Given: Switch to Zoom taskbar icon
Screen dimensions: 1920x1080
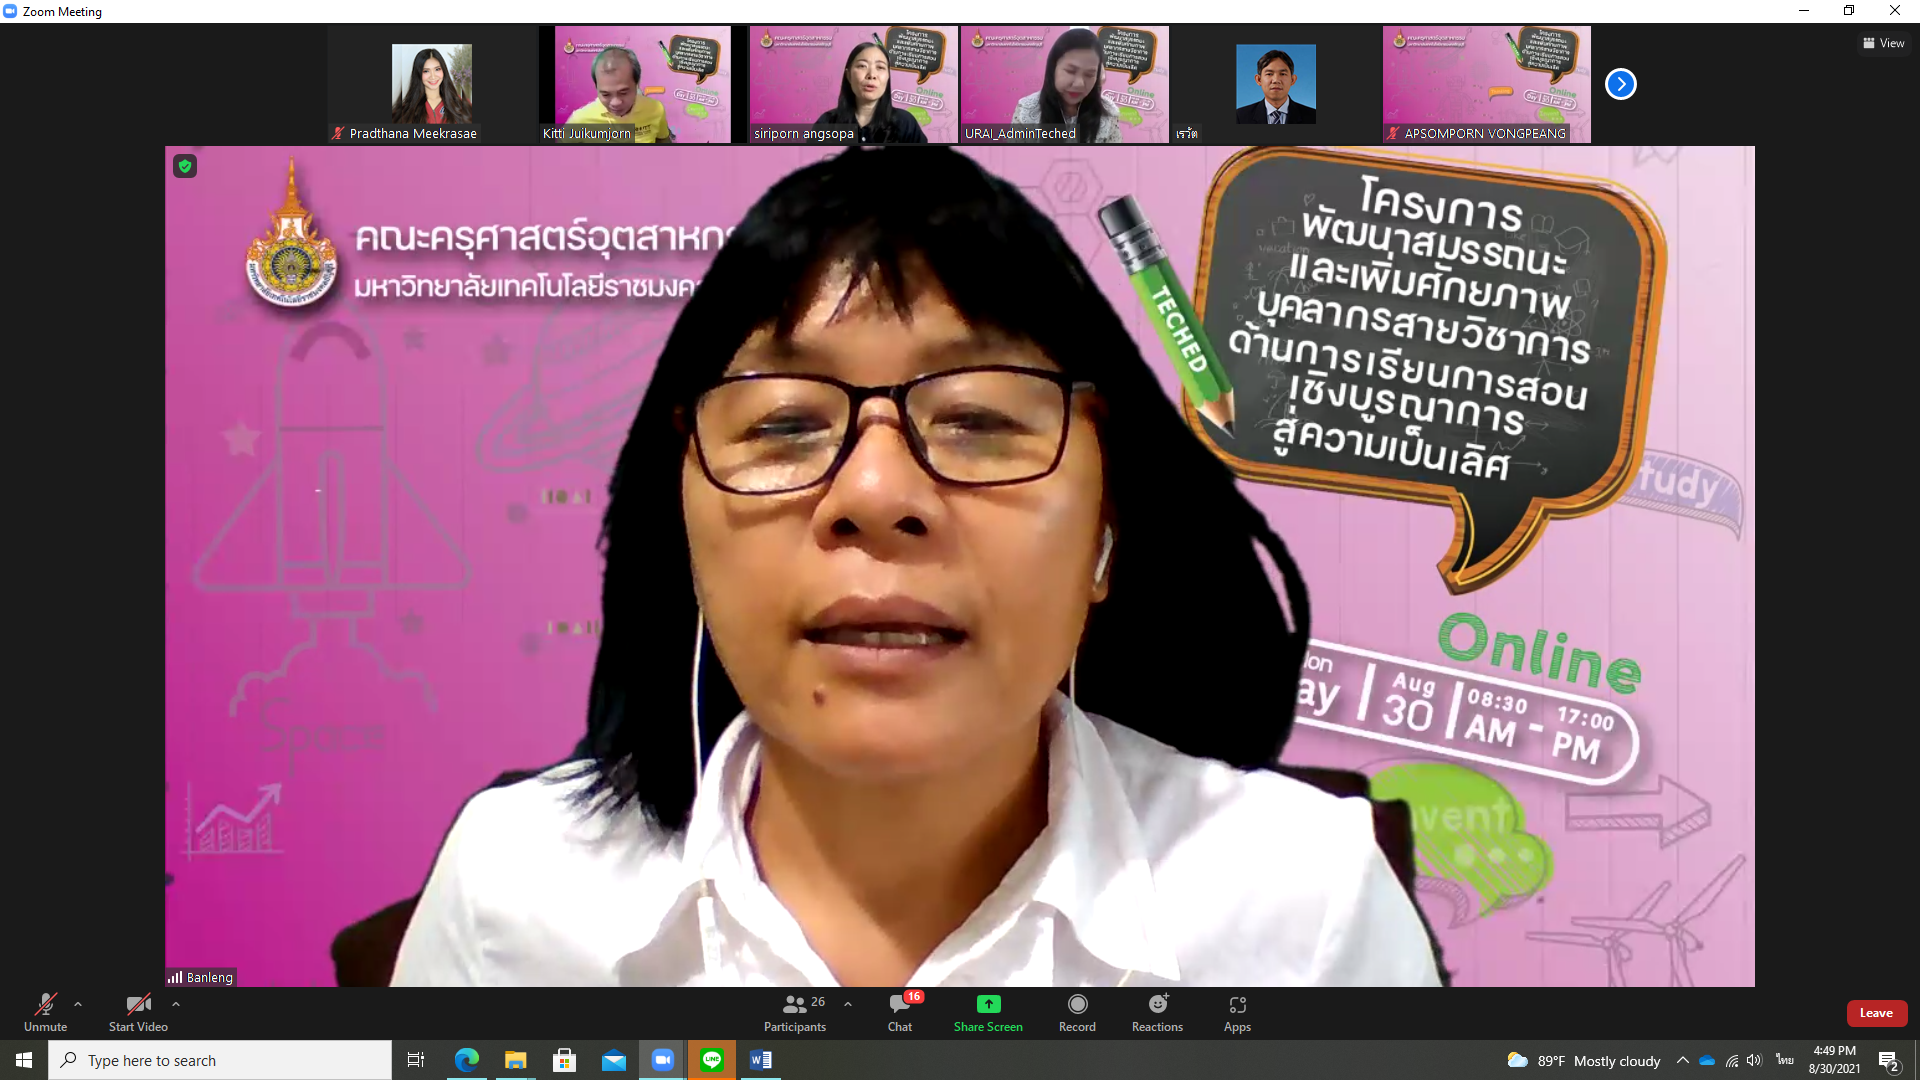Looking at the screenshot, I should point(662,1060).
